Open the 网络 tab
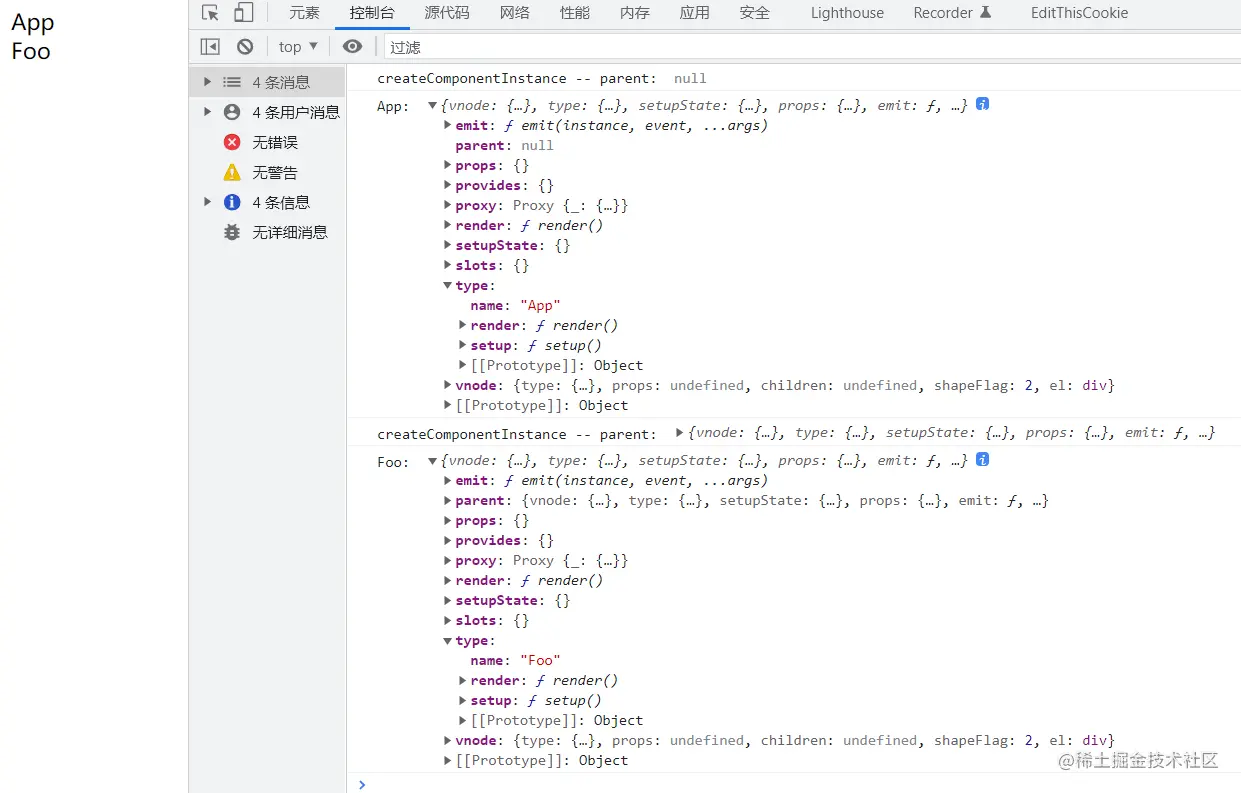The image size is (1241, 793). tap(515, 13)
